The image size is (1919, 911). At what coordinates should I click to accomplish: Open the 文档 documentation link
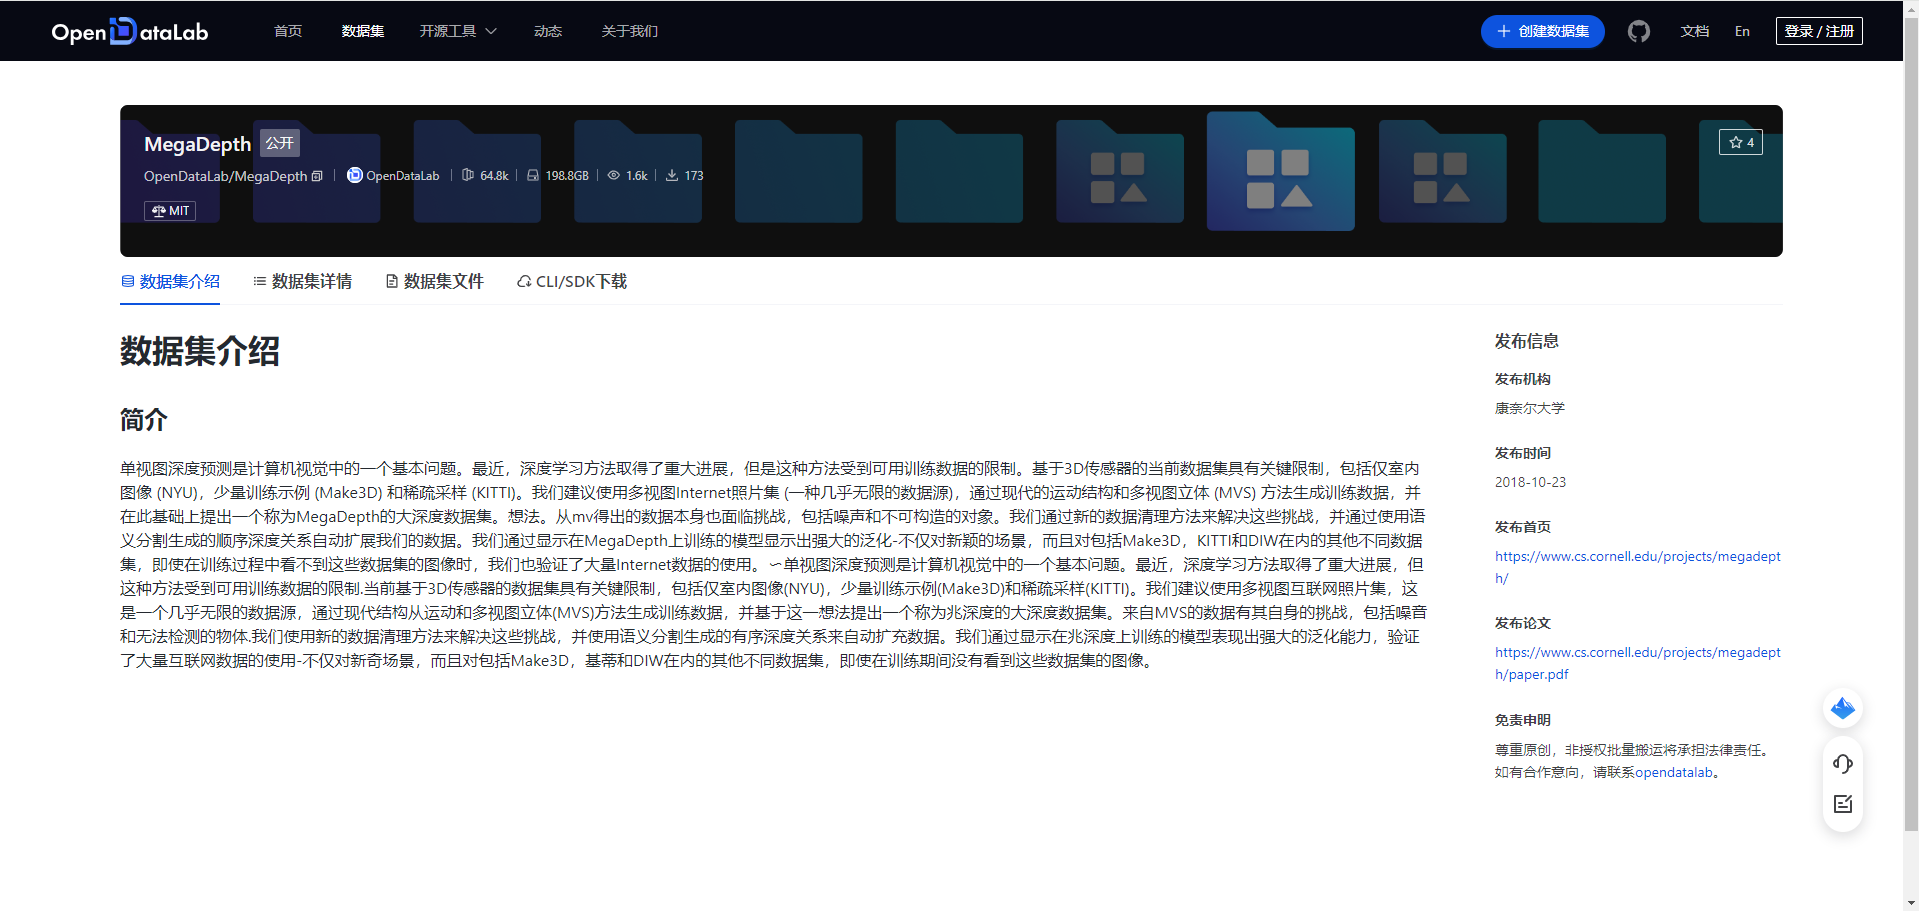[1695, 31]
